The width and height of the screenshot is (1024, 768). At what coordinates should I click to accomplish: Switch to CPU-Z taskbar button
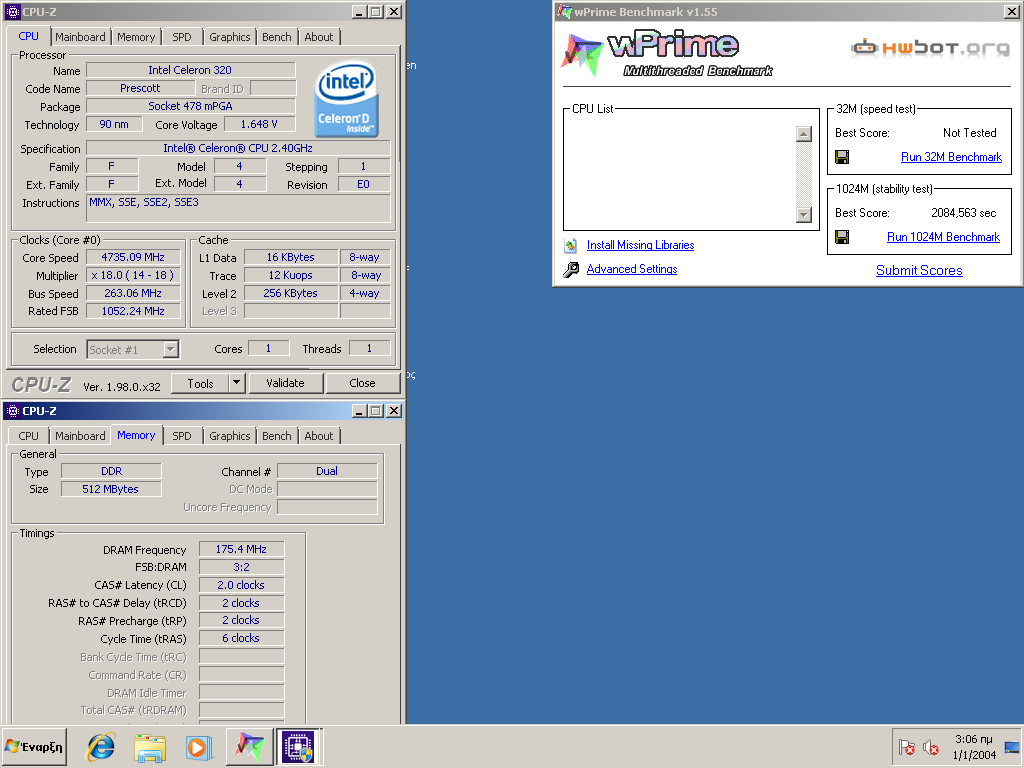click(x=298, y=746)
